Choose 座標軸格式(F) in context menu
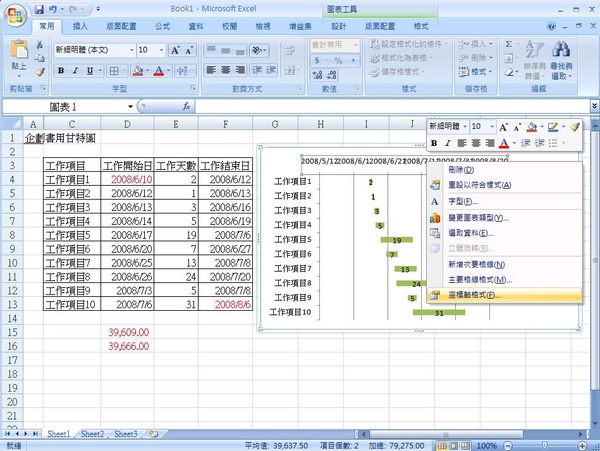Image resolution: width=600 pixels, height=451 pixels. (x=504, y=295)
